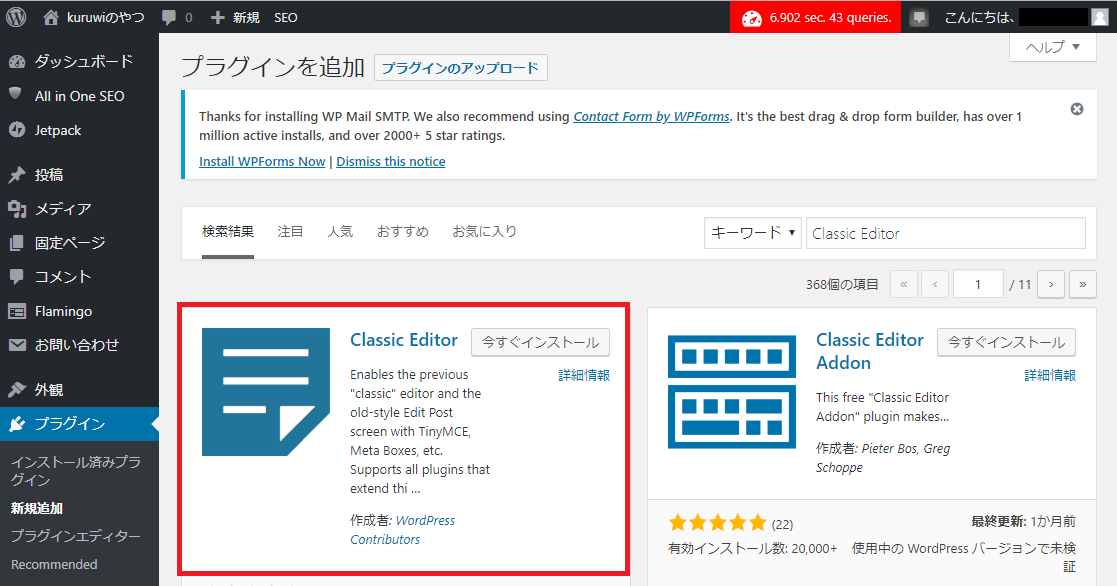This screenshot has height=586, width=1117.
Task: Click the home icon beside kuruwiのやつ
Action: 51,18
